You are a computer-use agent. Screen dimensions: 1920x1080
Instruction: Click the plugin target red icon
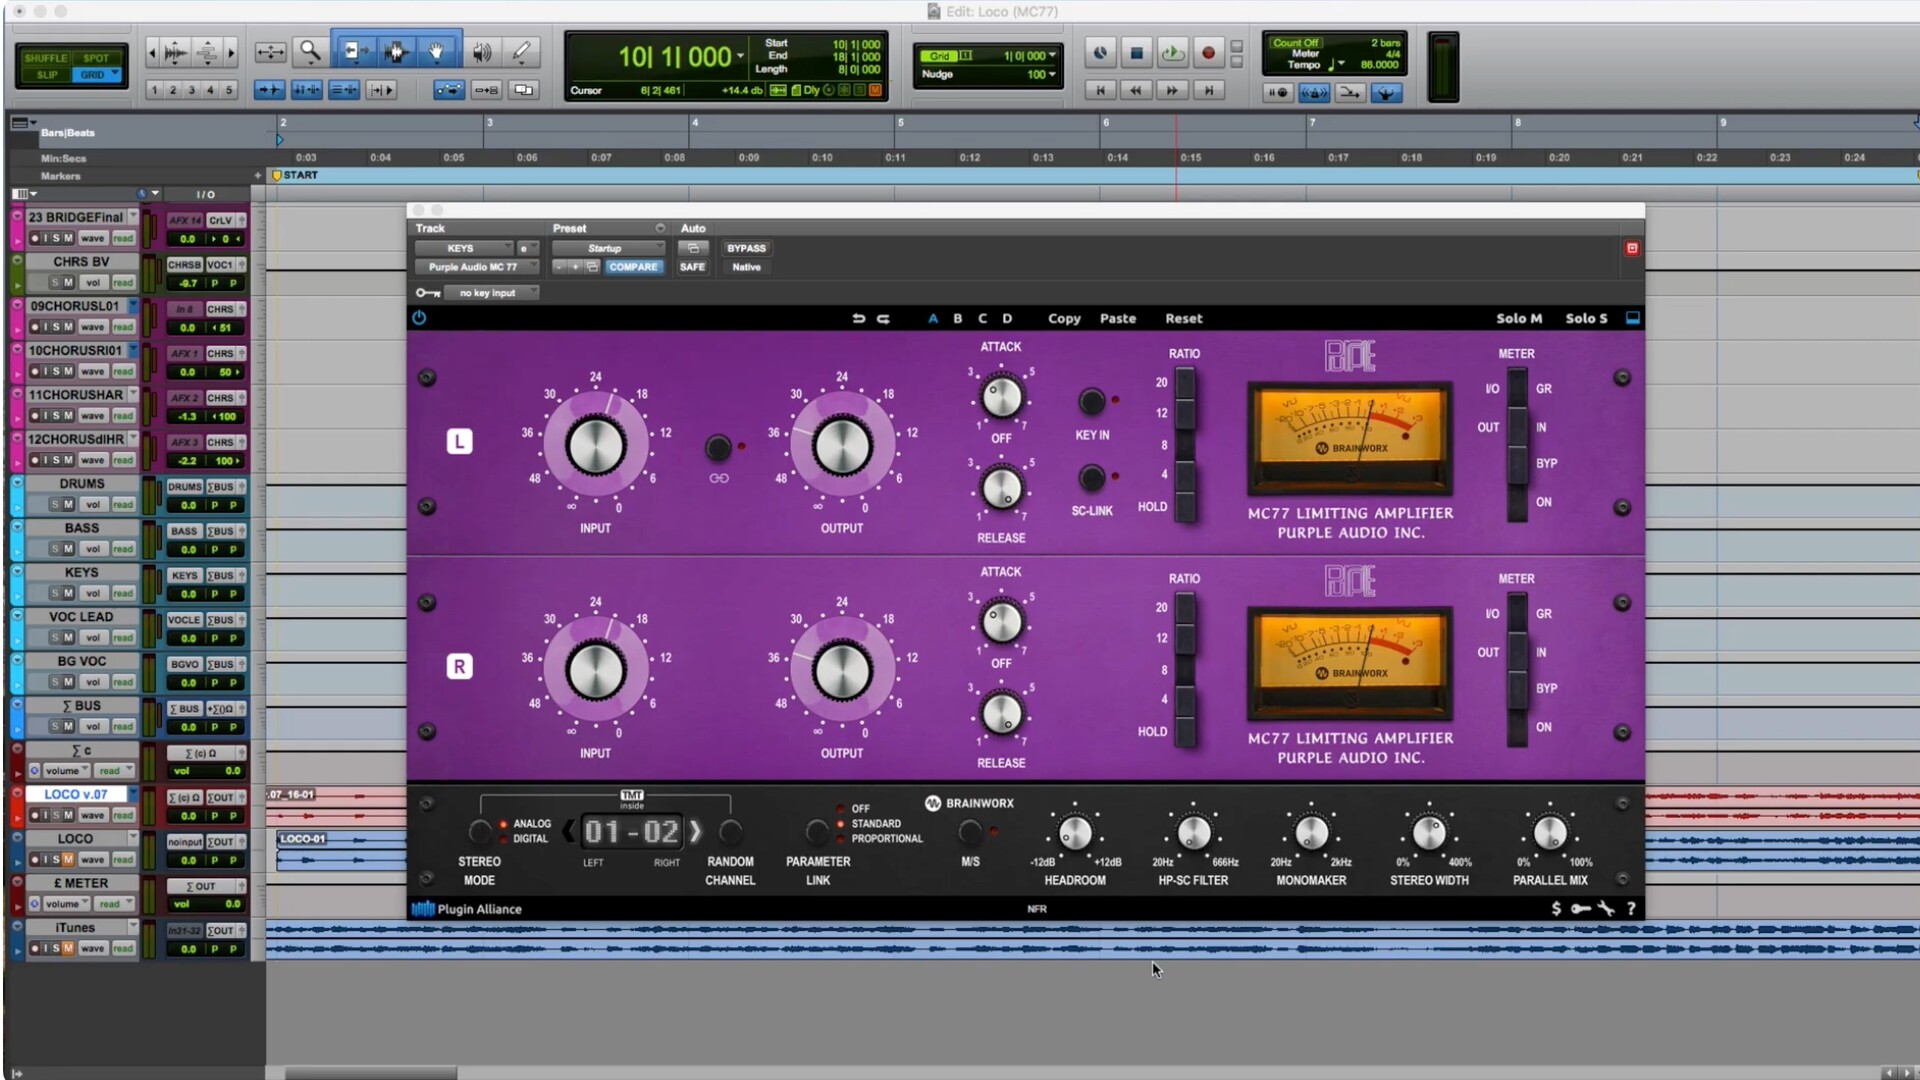tap(1632, 248)
